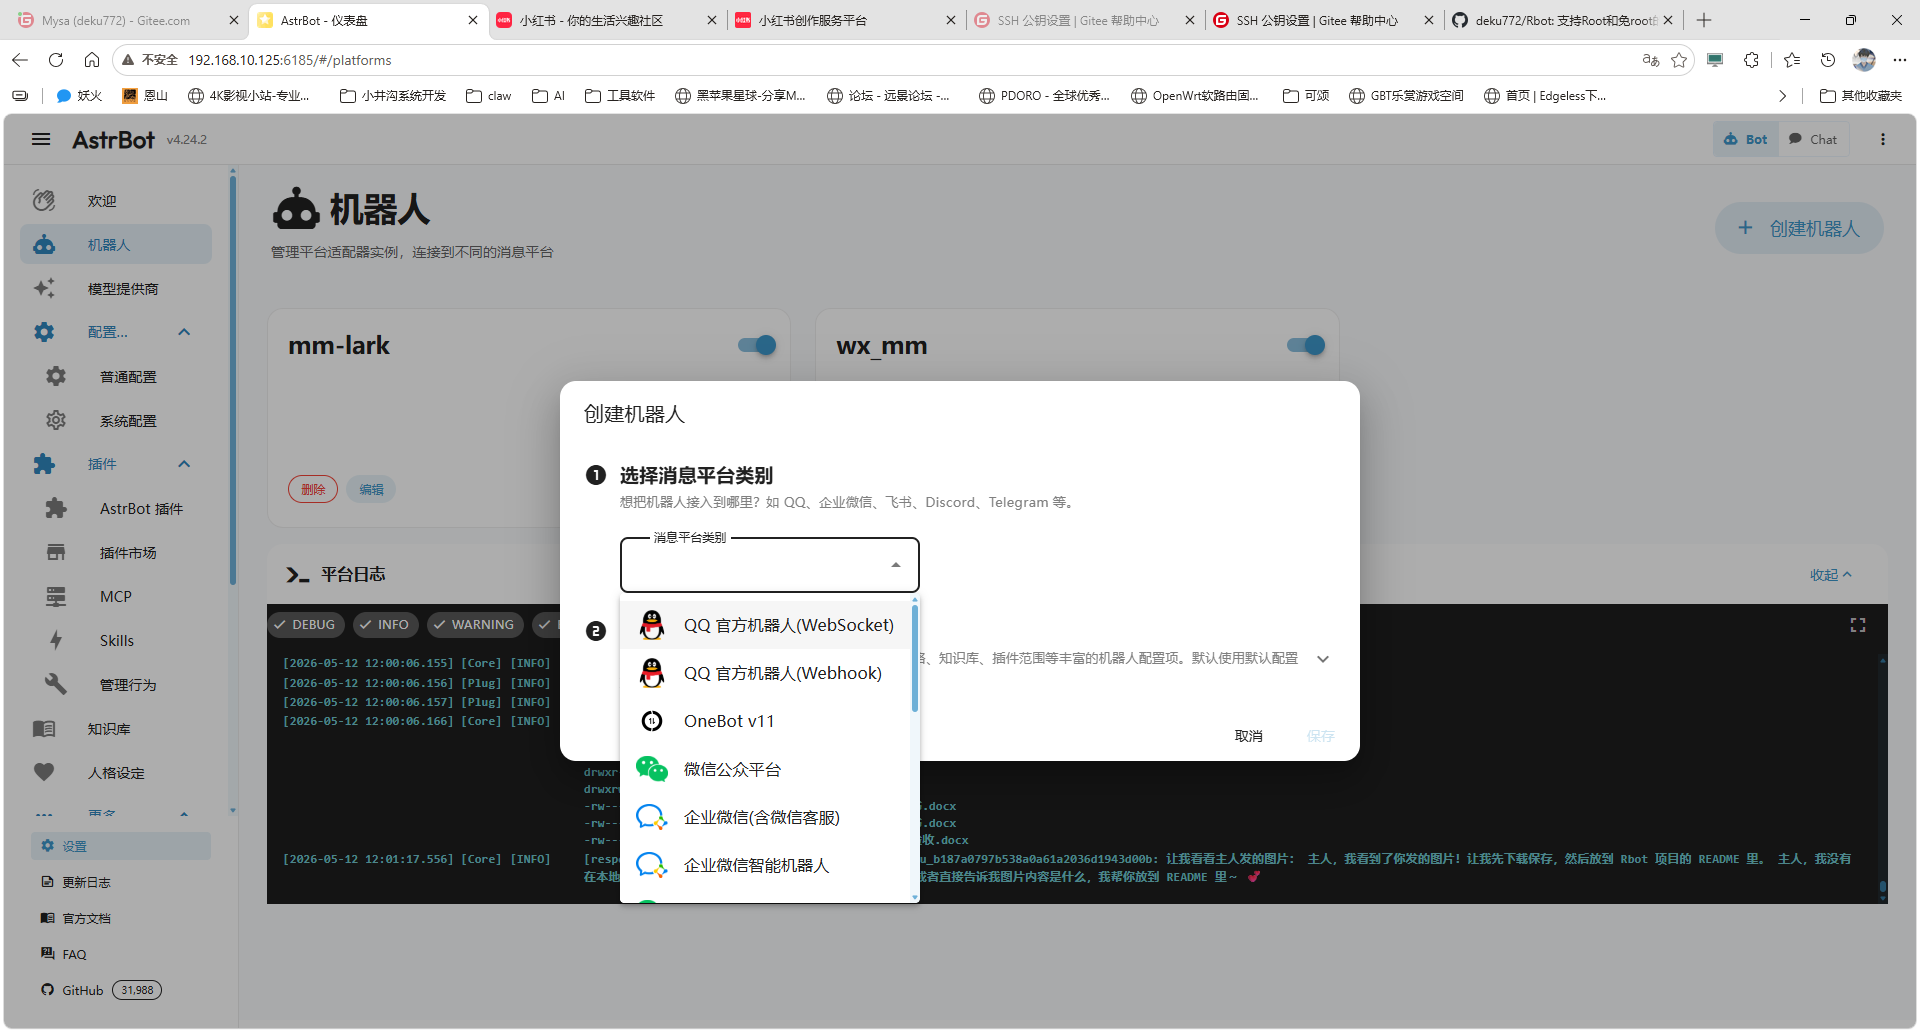
Task: Open the browser extensions icon
Action: click(x=1751, y=60)
